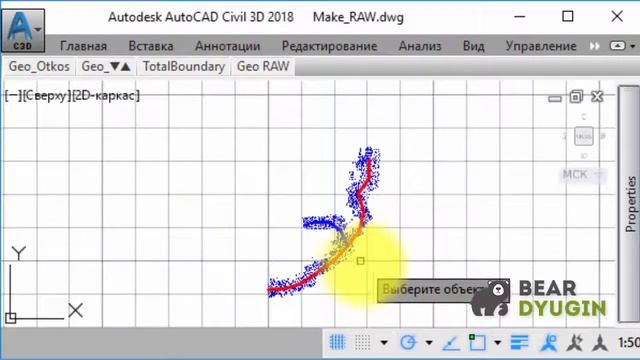Image resolution: width=640 pixels, height=360 pixels.
Task: Click the UCS origin square icon
Action: (11, 318)
